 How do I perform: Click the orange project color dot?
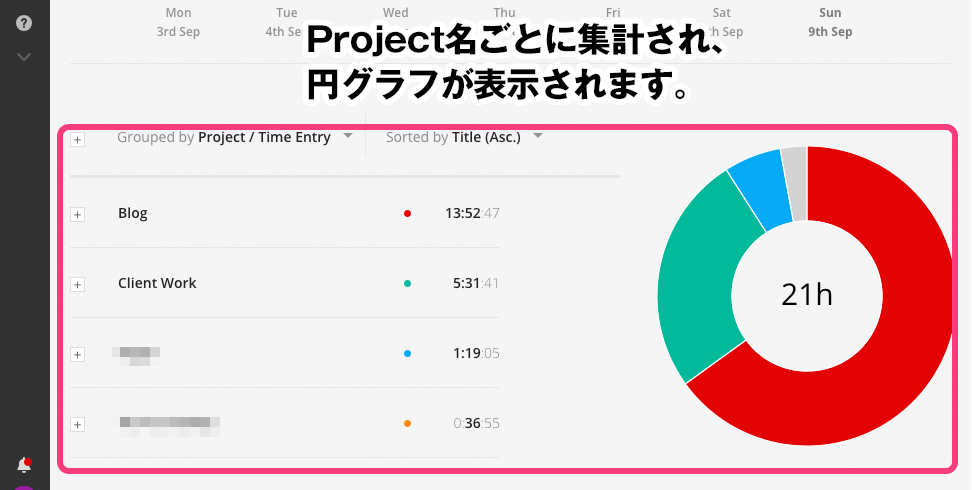coord(407,424)
